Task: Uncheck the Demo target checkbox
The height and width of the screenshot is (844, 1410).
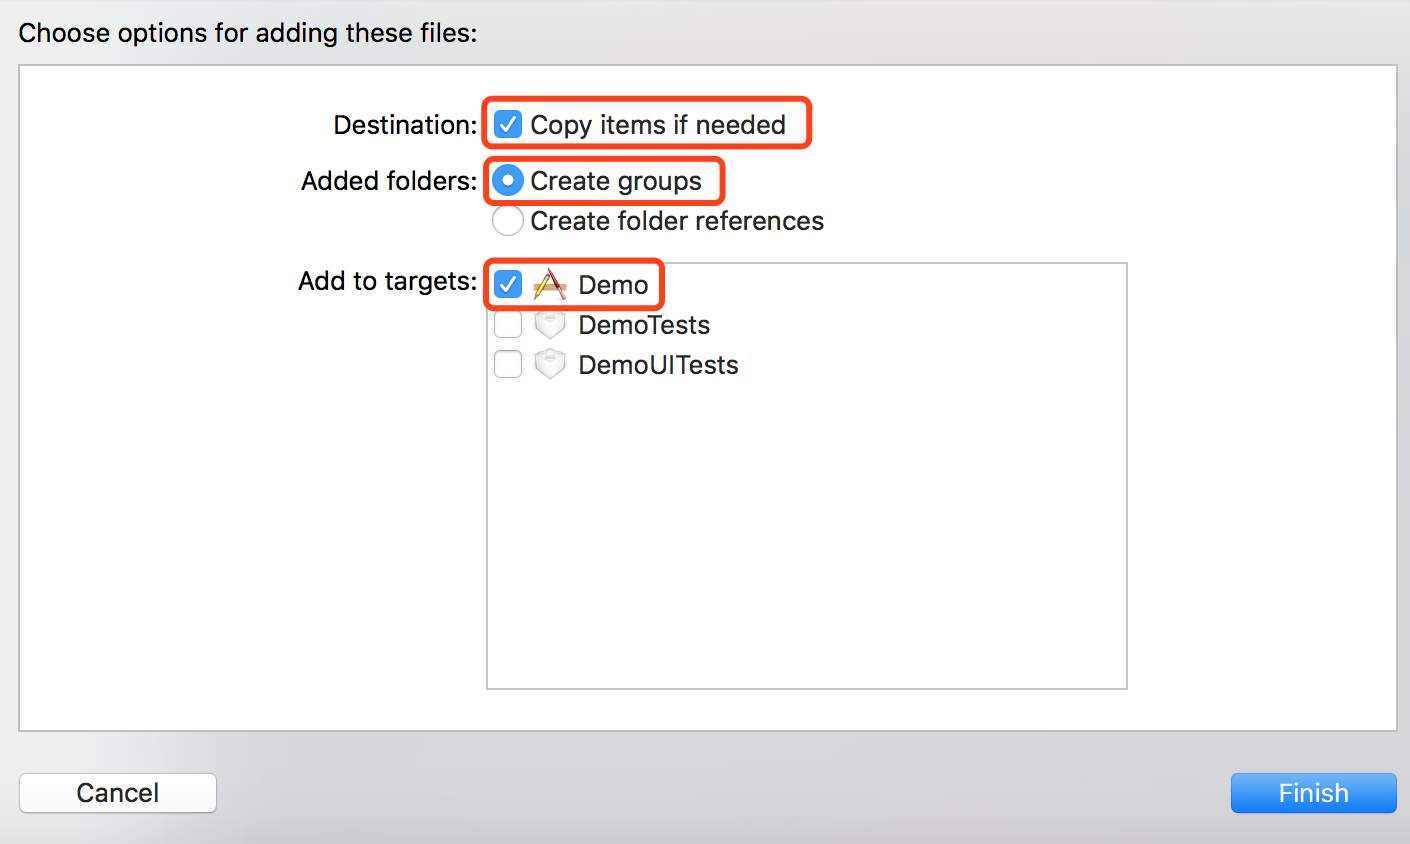Action: tap(508, 285)
